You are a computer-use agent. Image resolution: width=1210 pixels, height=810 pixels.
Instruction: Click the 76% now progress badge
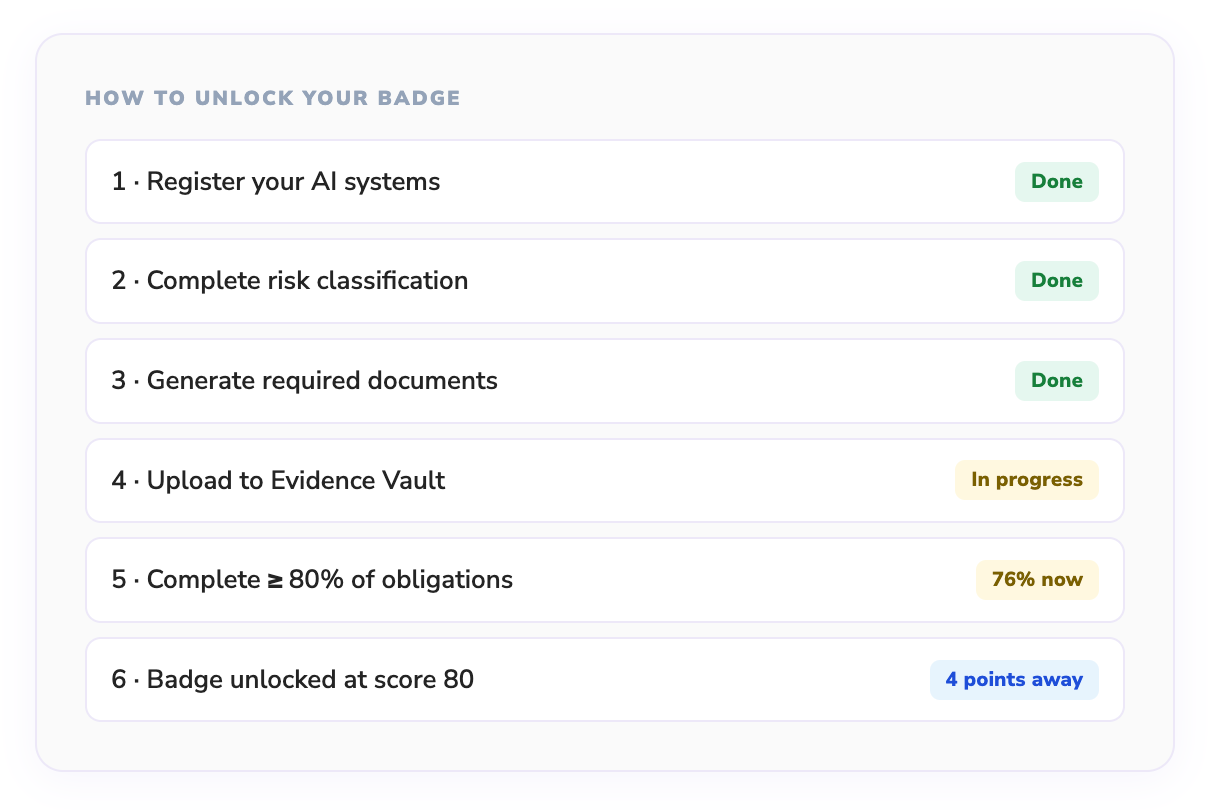click(x=1036, y=580)
